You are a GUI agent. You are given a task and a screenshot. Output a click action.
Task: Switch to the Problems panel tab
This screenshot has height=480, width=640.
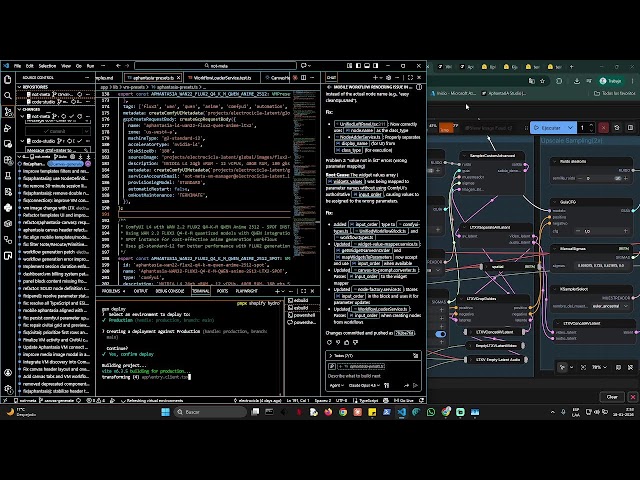click(x=113, y=291)
